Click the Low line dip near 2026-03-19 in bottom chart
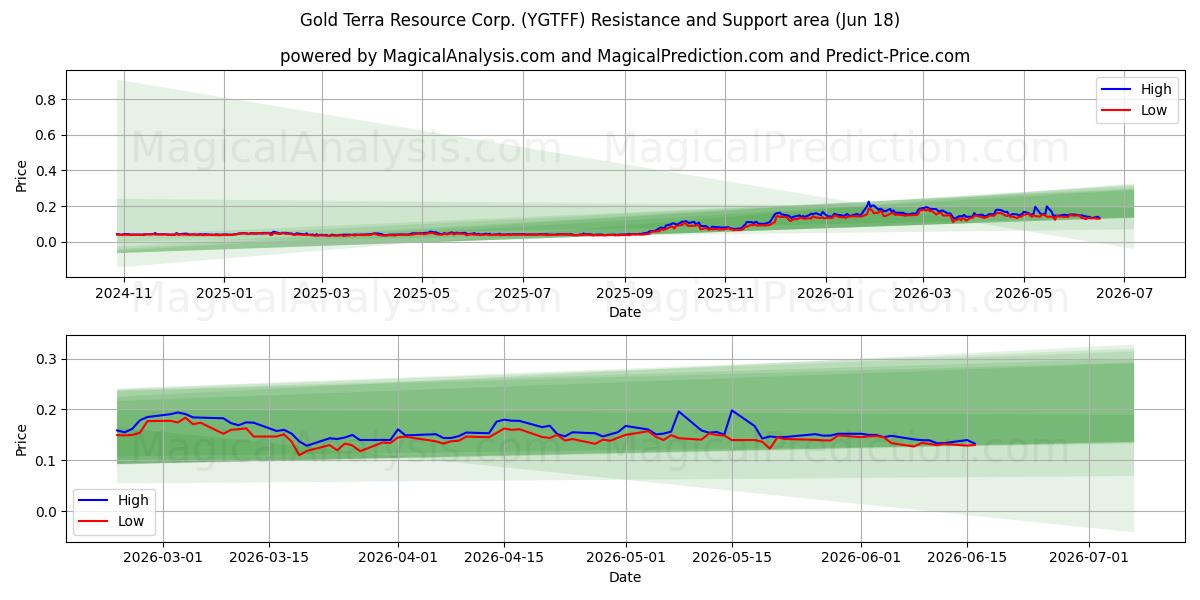Screen dimensions: 1200x600 tap(298, 455)
